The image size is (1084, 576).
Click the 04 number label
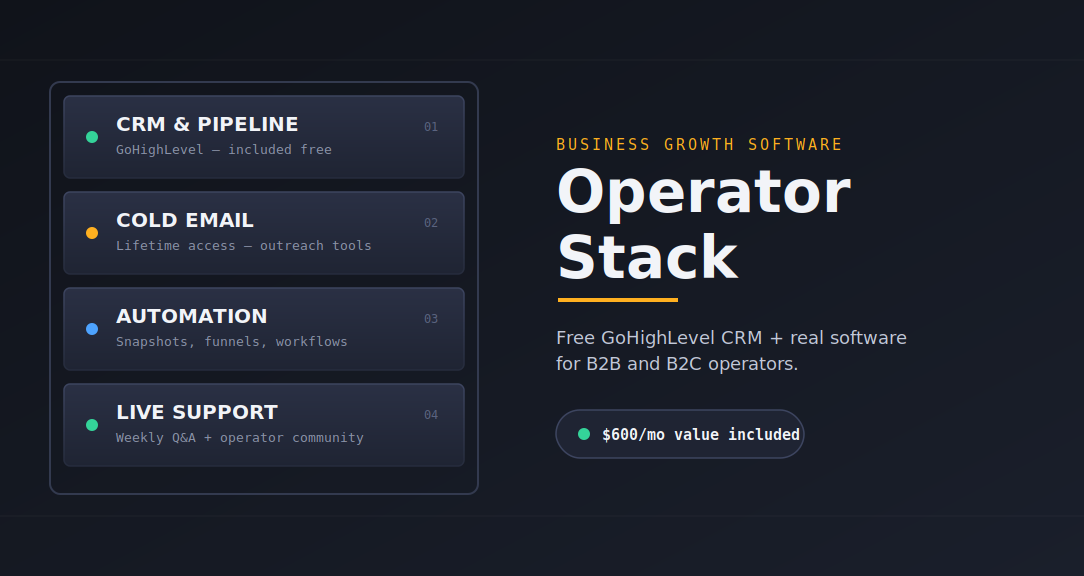(x=431, y=415)
